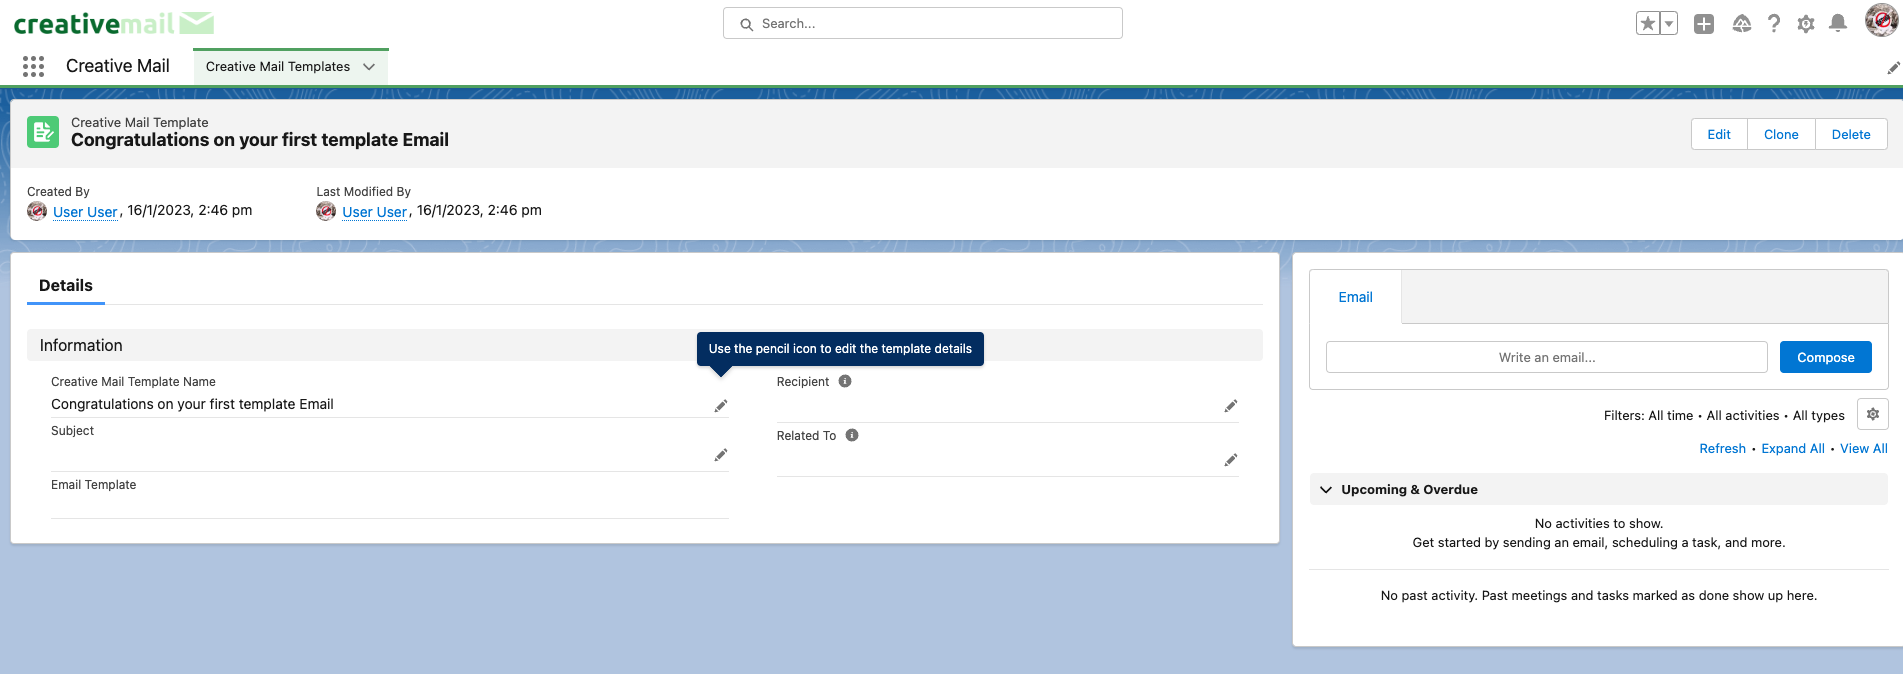Edit the Subject field with its pencil
This screenshot has width=1903, height=674.
tap(720, 455)
